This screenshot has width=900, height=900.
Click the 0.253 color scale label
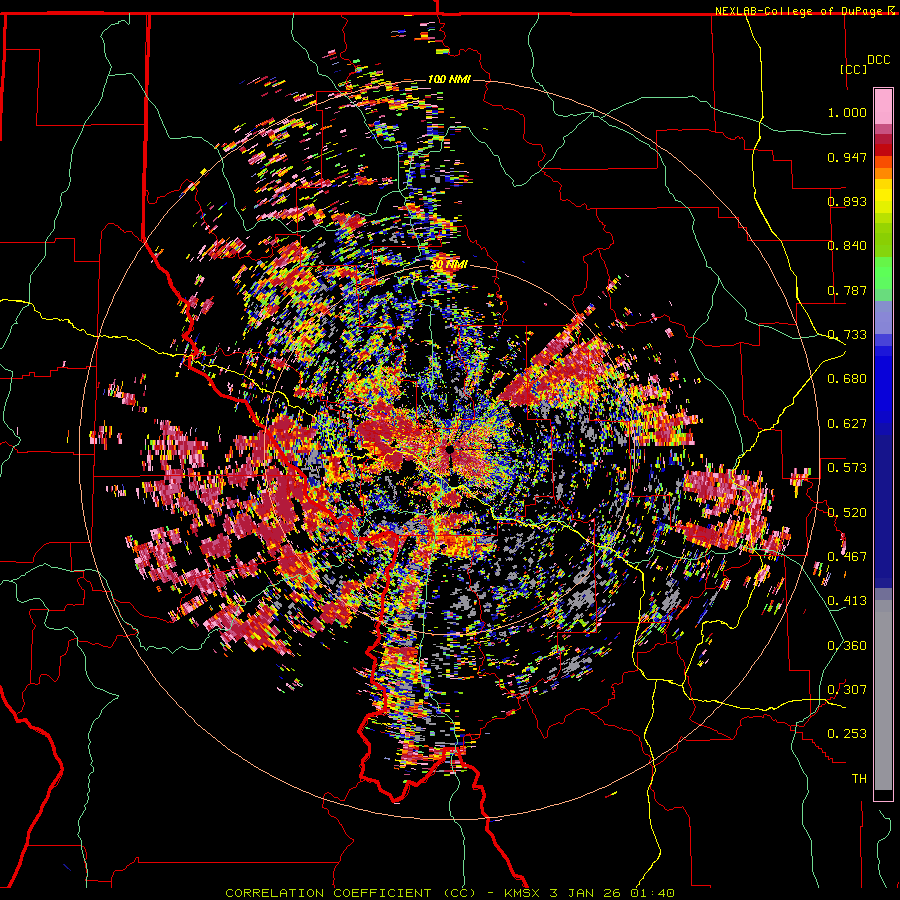coord(847,734)
